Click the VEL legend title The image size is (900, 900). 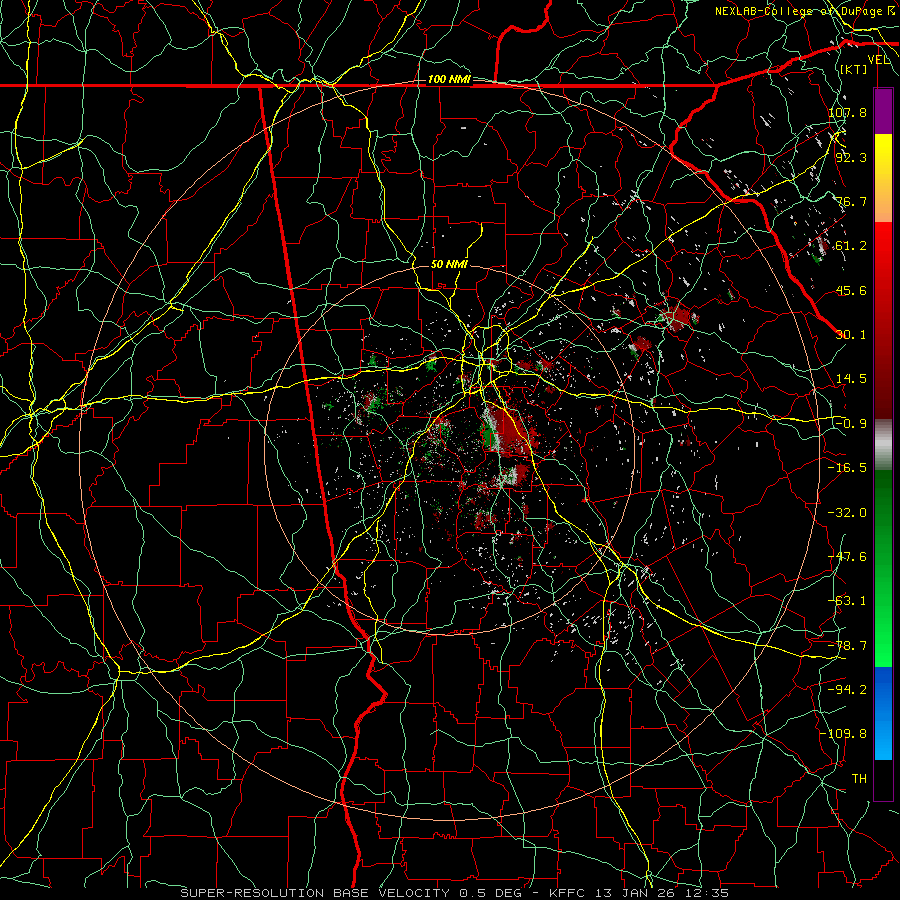click(878, 60)
